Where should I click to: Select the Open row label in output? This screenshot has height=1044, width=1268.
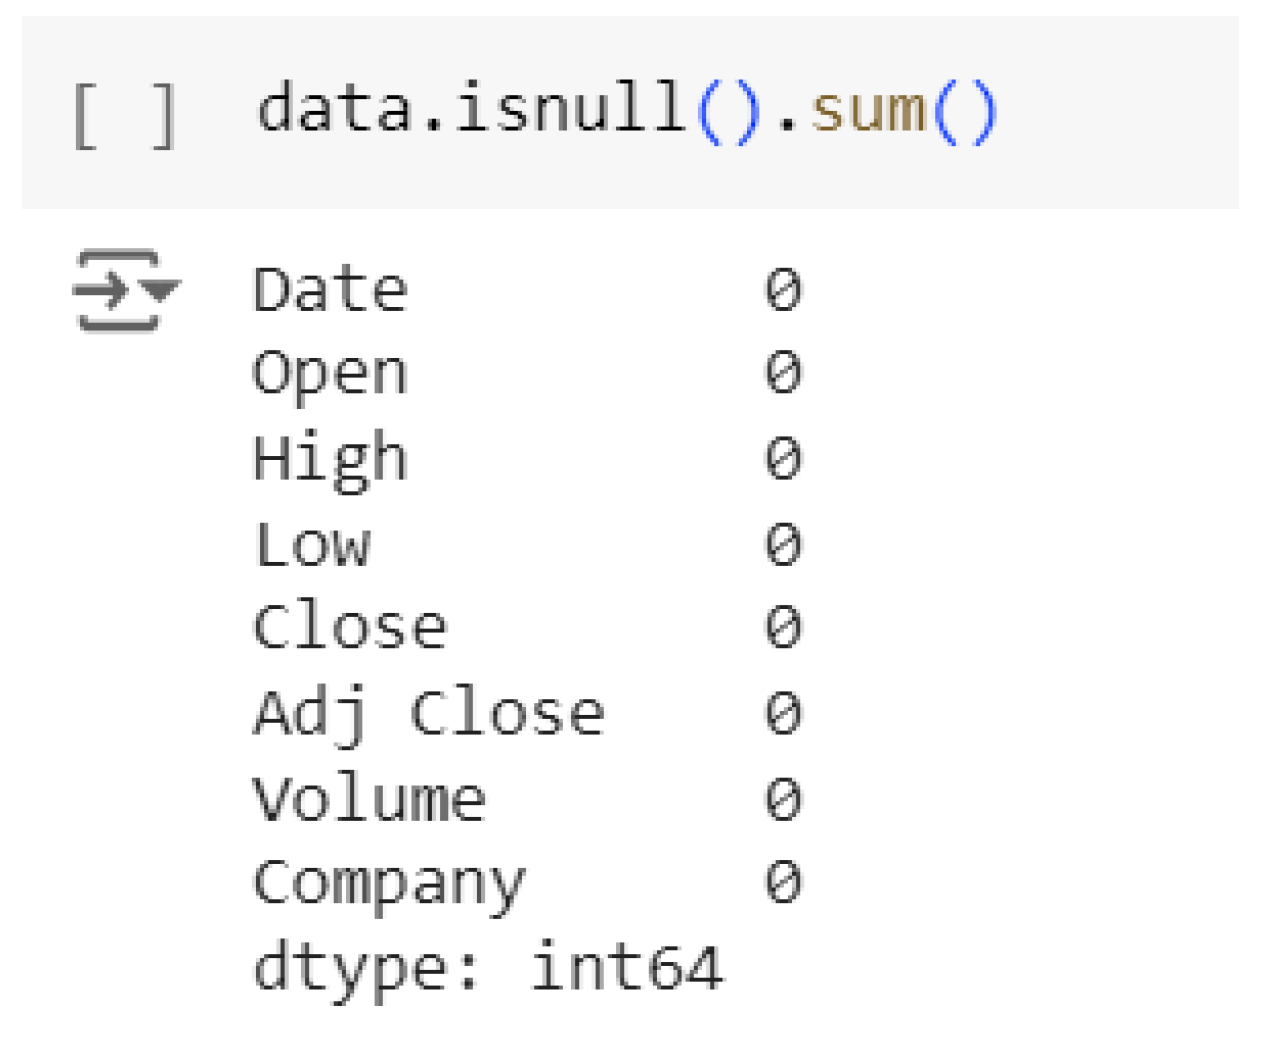coord(330,375)
